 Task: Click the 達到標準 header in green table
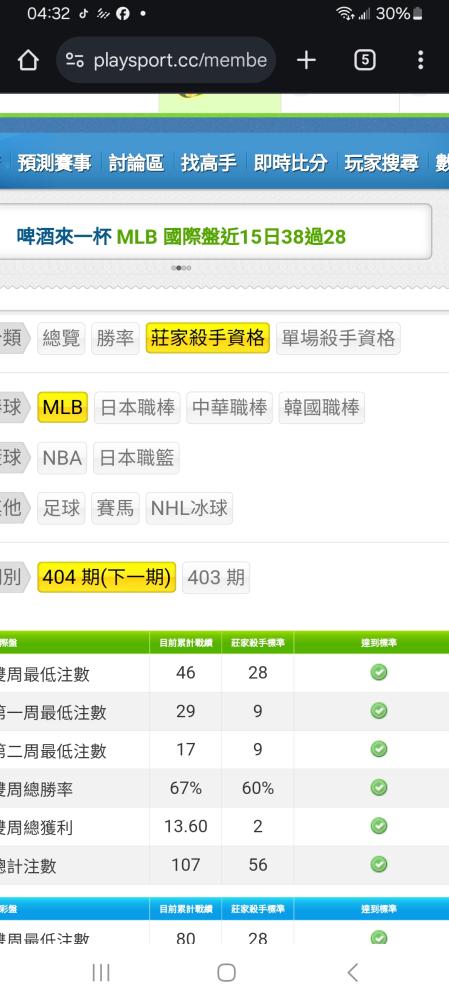tap(379, 643)
